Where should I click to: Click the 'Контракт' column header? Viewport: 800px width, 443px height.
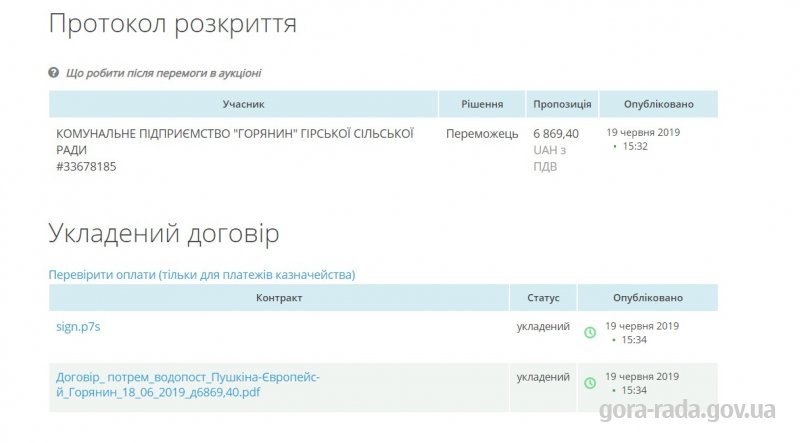(x=279, y=298)
